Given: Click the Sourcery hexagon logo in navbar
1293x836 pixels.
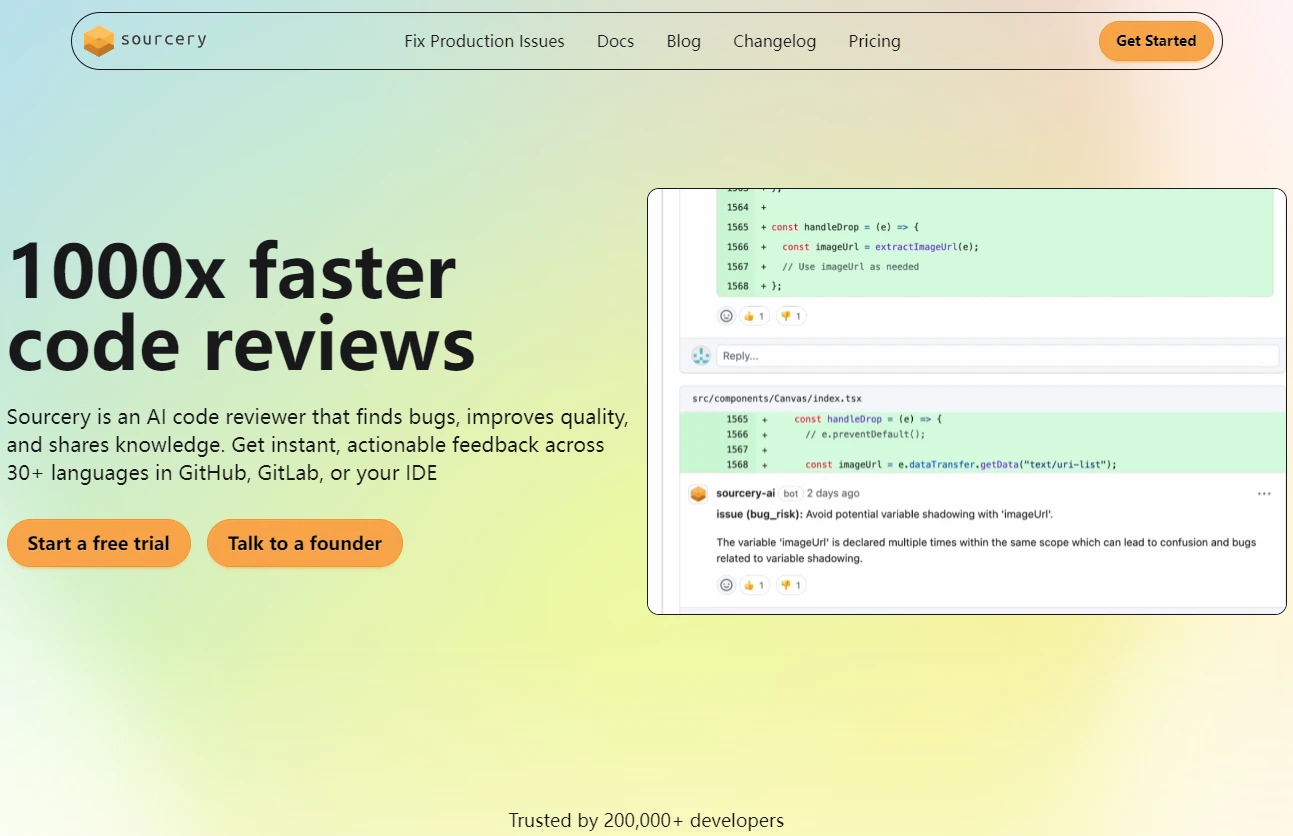Looking at the screenshot, I should click(99, 41).
